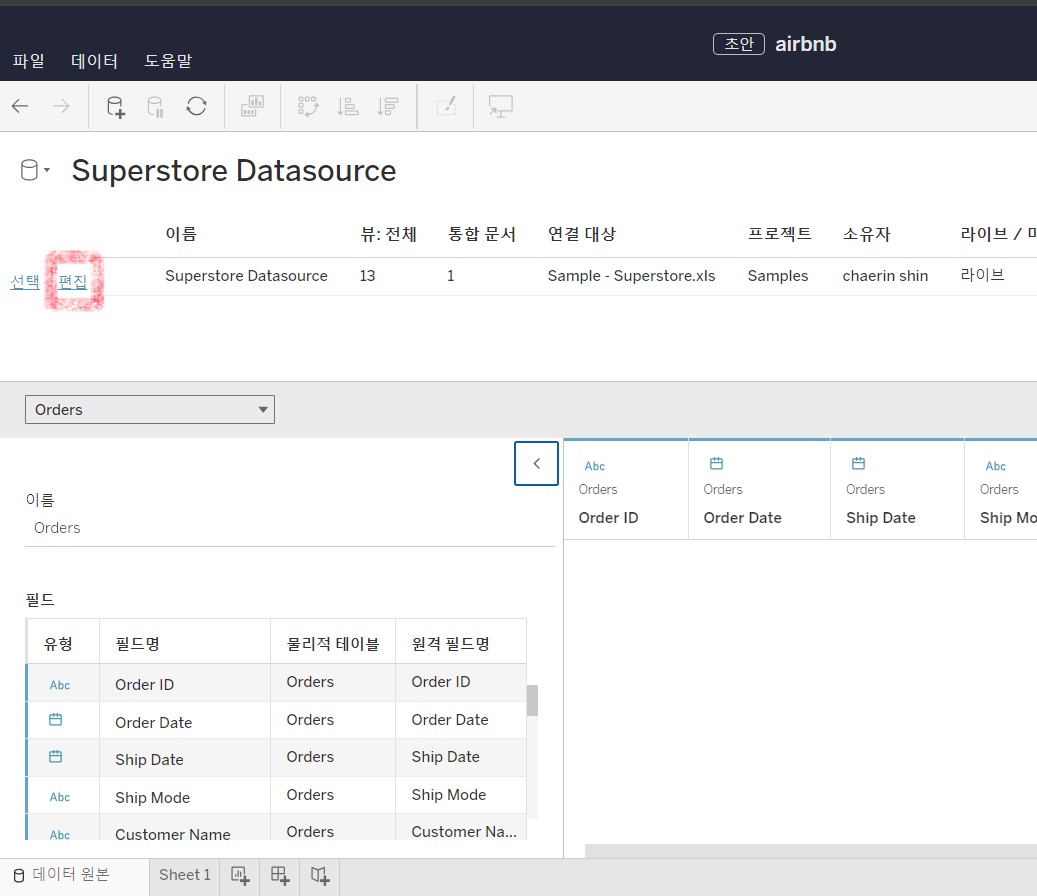
Task: Open the datasource cylinder icon dropdown beside the title
Action: click(35, 170)
